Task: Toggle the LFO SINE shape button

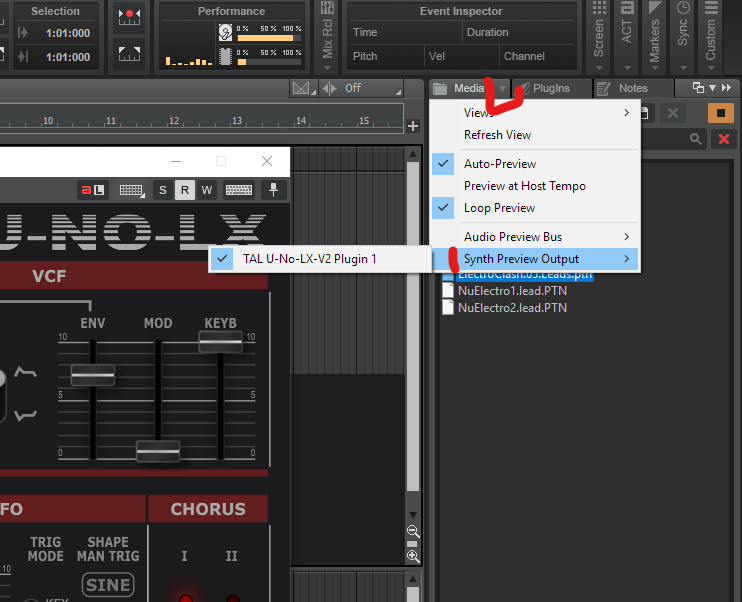Action: point(108,585)
